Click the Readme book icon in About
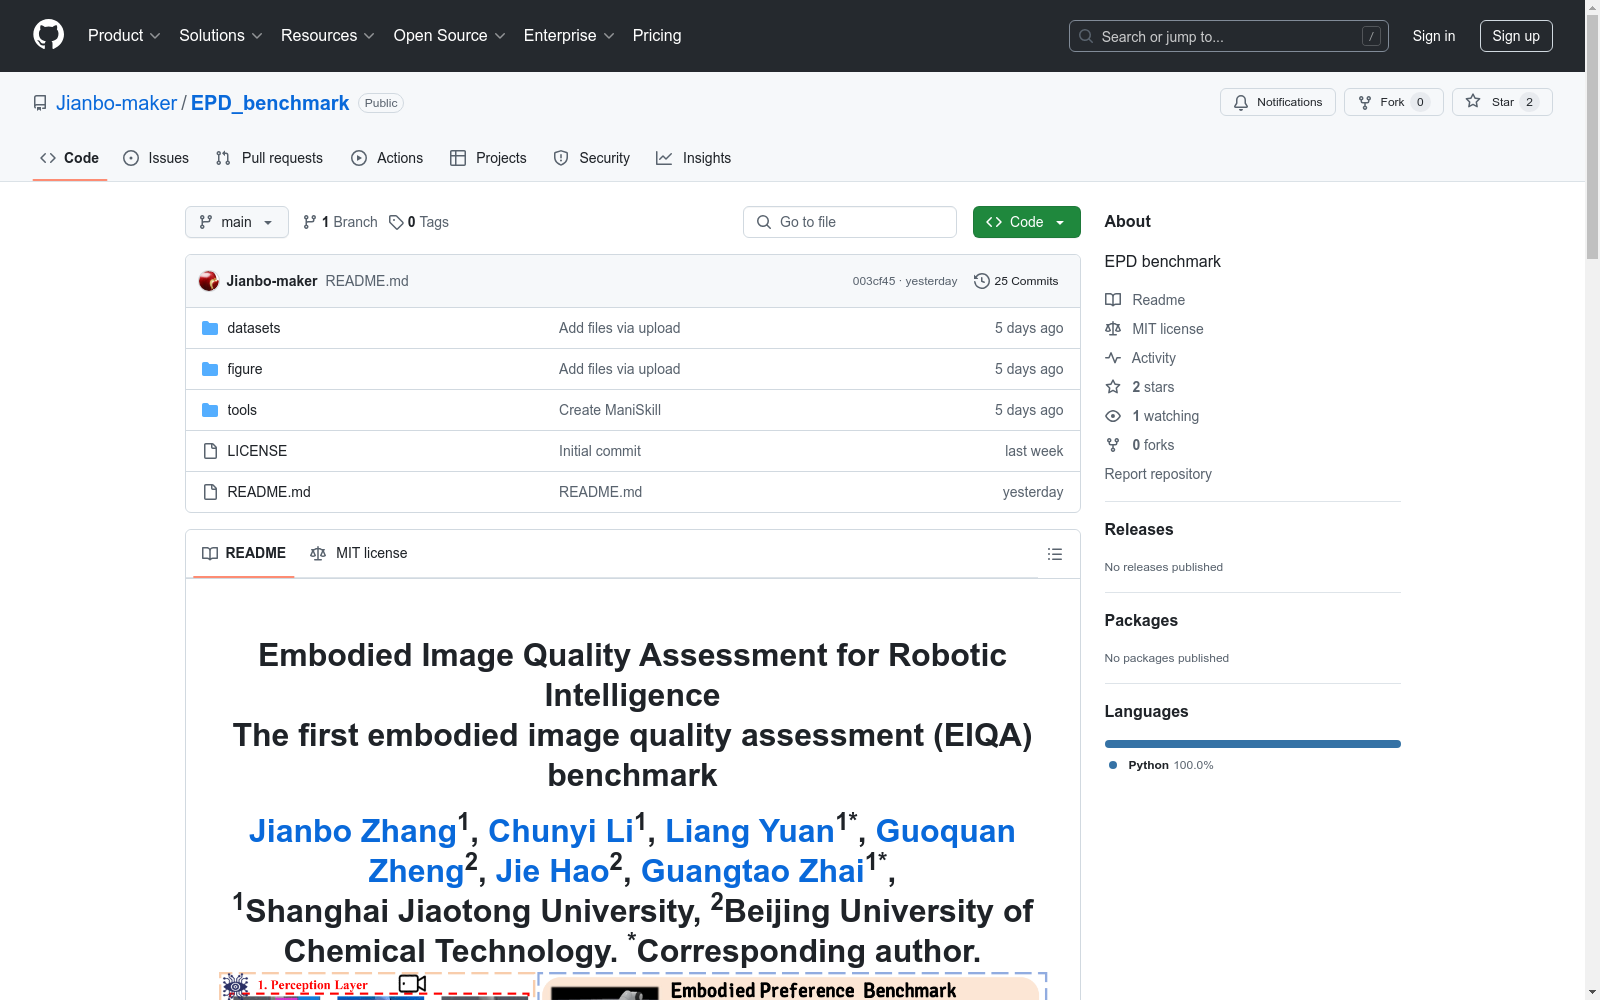Screen dimensions: 1600x1000 point(1113,300)
